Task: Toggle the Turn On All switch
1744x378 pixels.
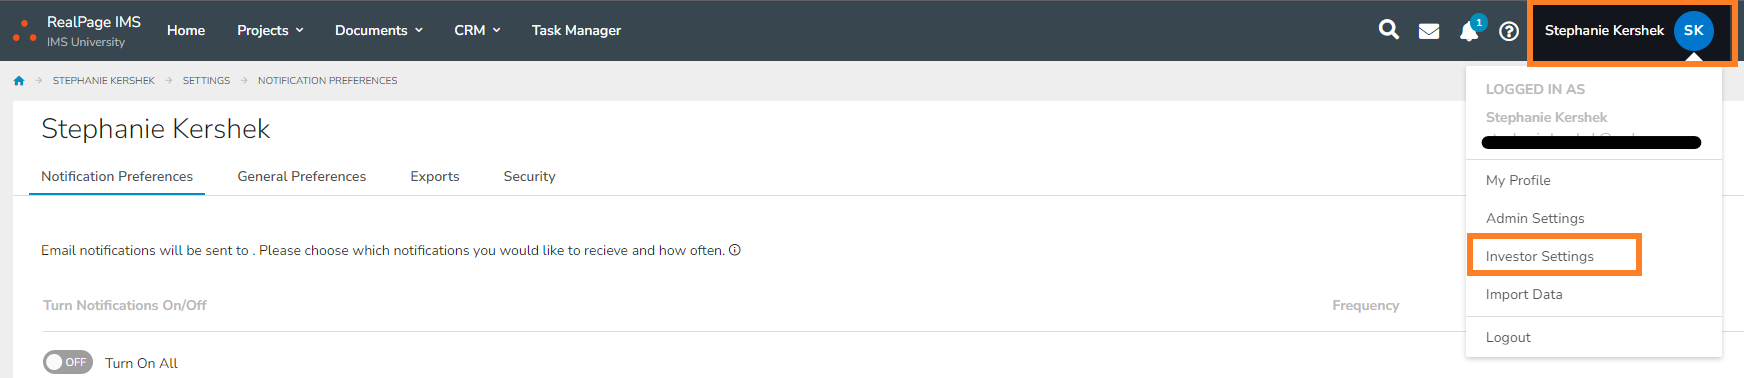Action: coord(68,362)
